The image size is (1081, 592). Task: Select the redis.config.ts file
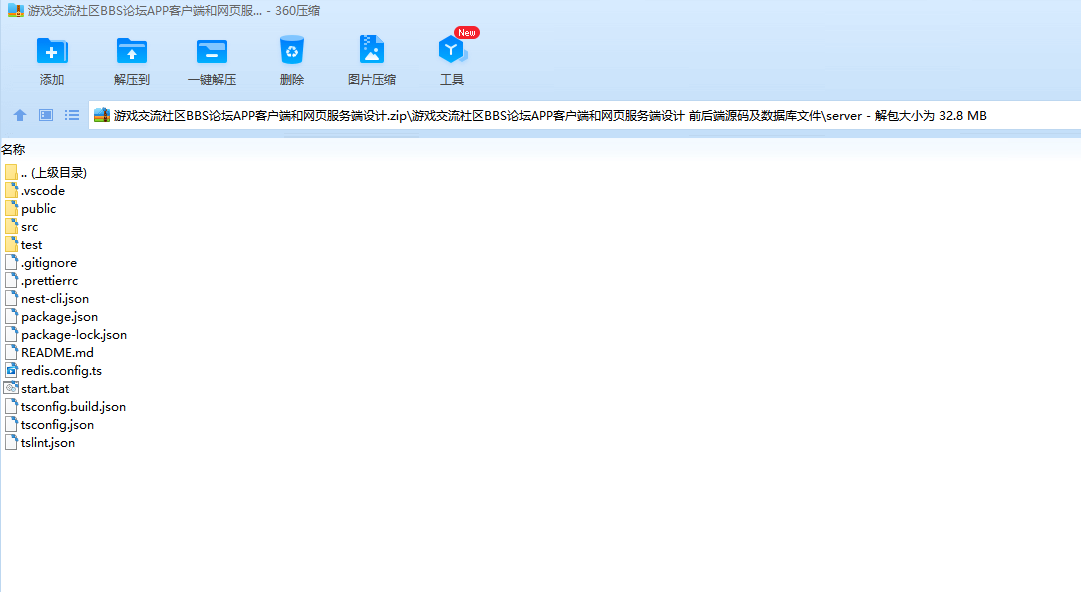(x=53, y=369)
